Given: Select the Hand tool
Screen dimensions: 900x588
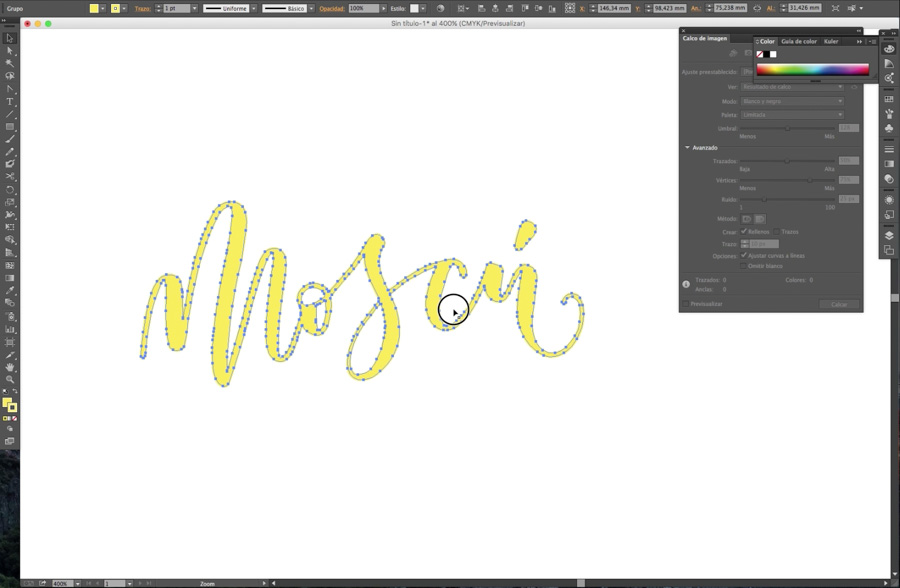Looking at the screenshot, I should (10, 367).
